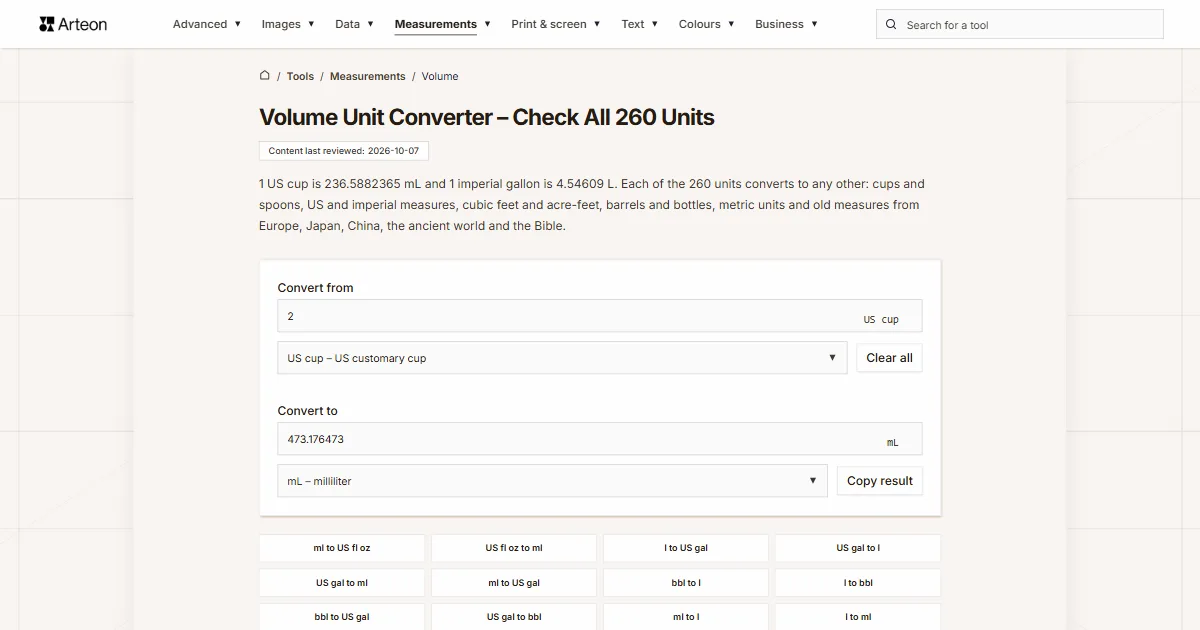
Task: Select the ml to l preset
Action: 686,617
